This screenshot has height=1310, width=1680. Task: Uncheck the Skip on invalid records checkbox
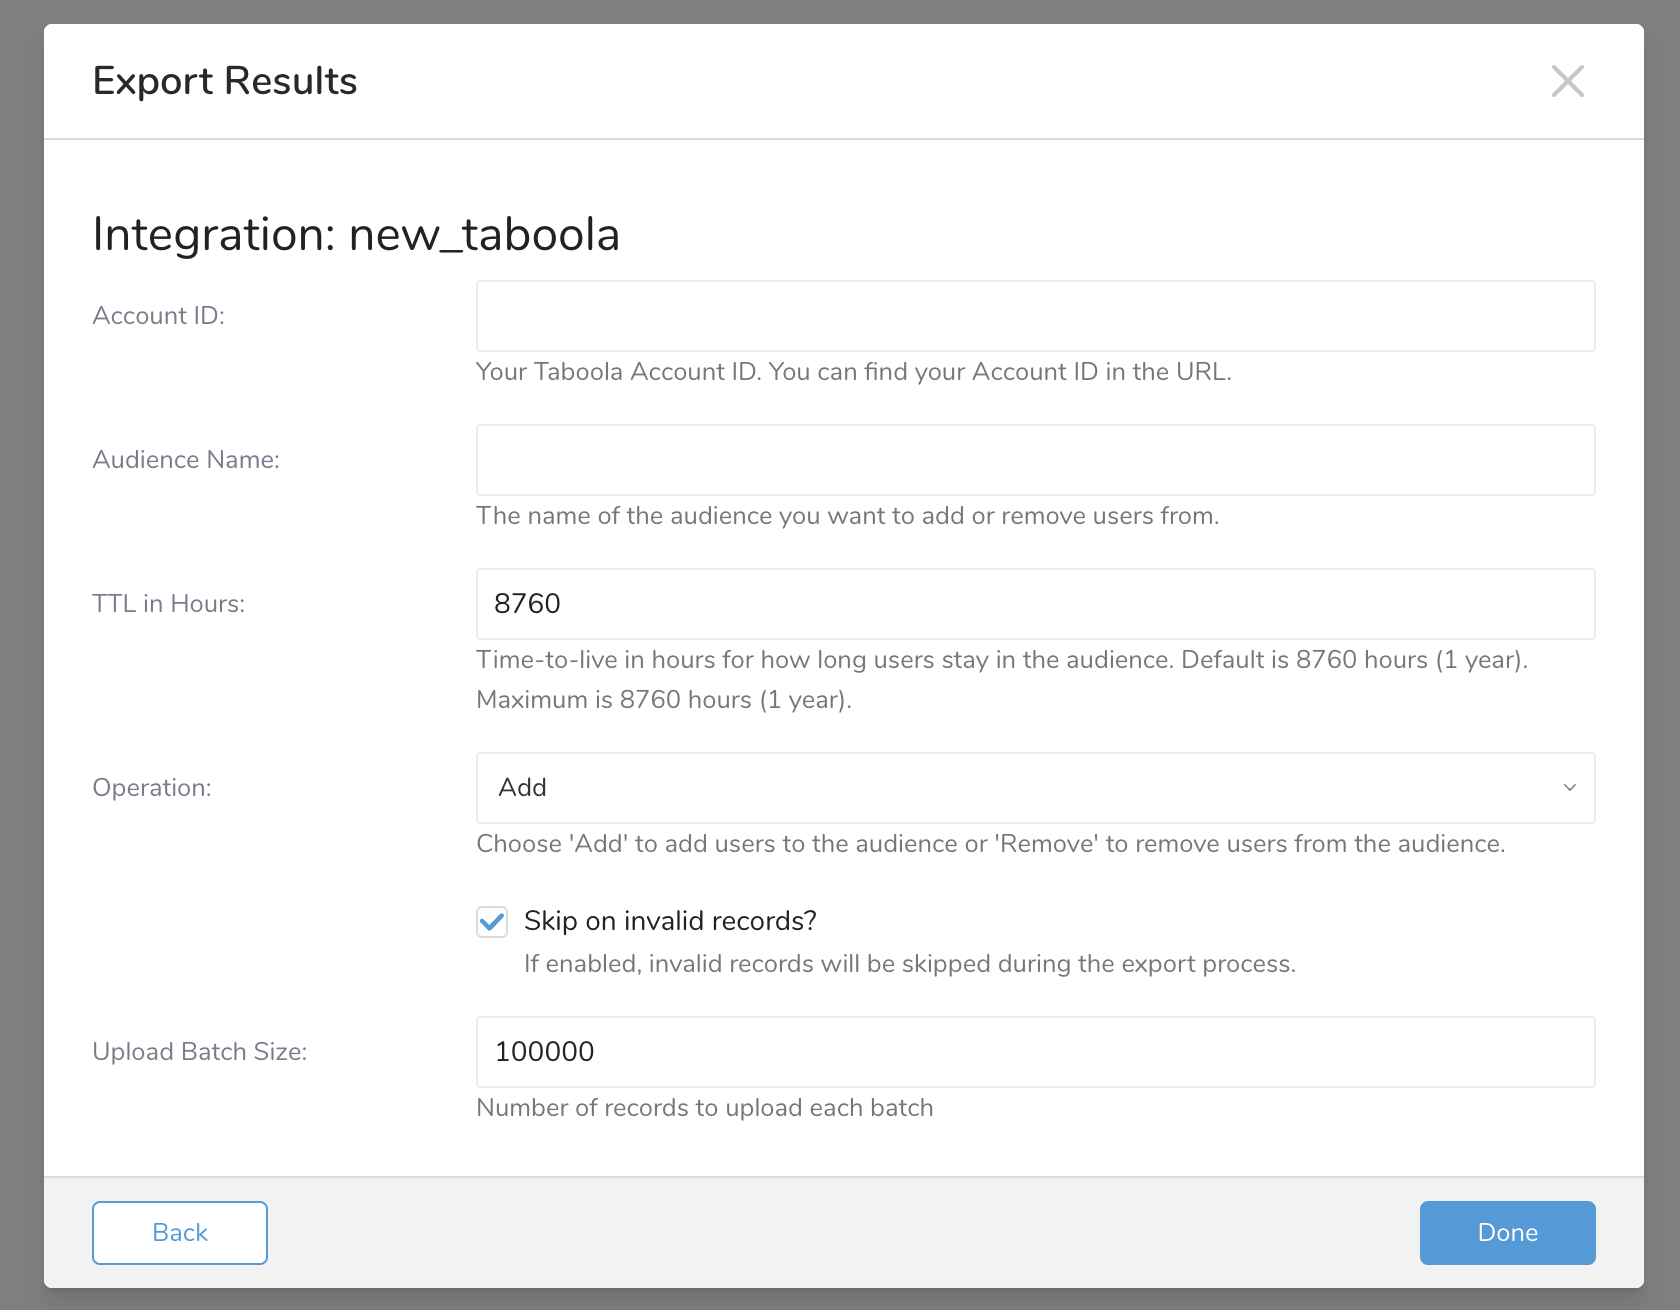[492, 921]
